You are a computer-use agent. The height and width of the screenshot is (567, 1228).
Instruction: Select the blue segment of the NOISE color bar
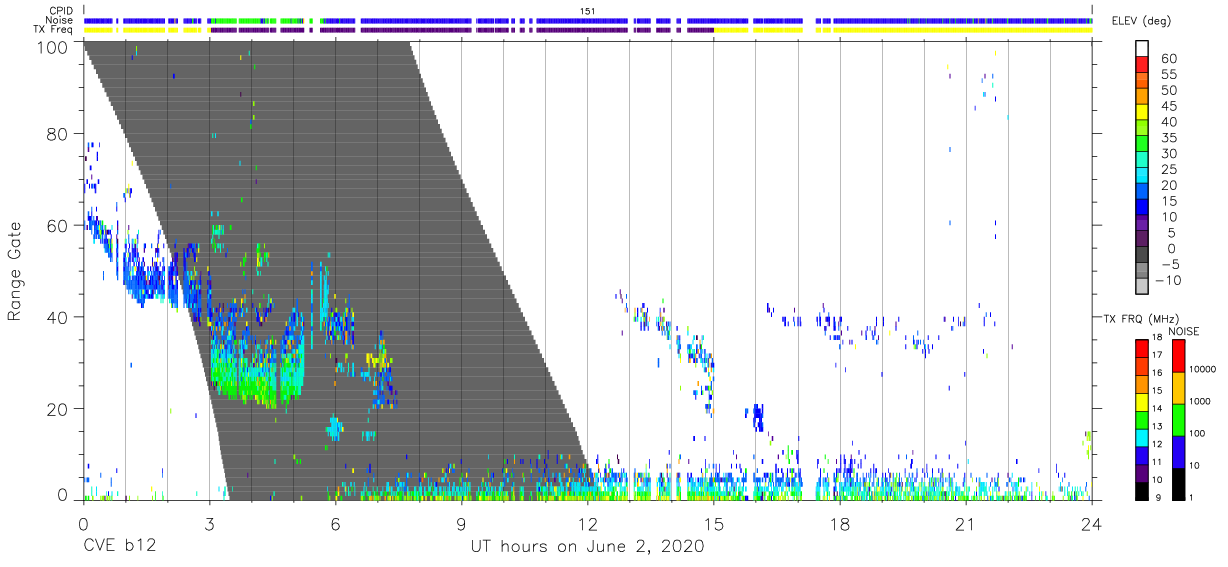(x=1178, y=450)
